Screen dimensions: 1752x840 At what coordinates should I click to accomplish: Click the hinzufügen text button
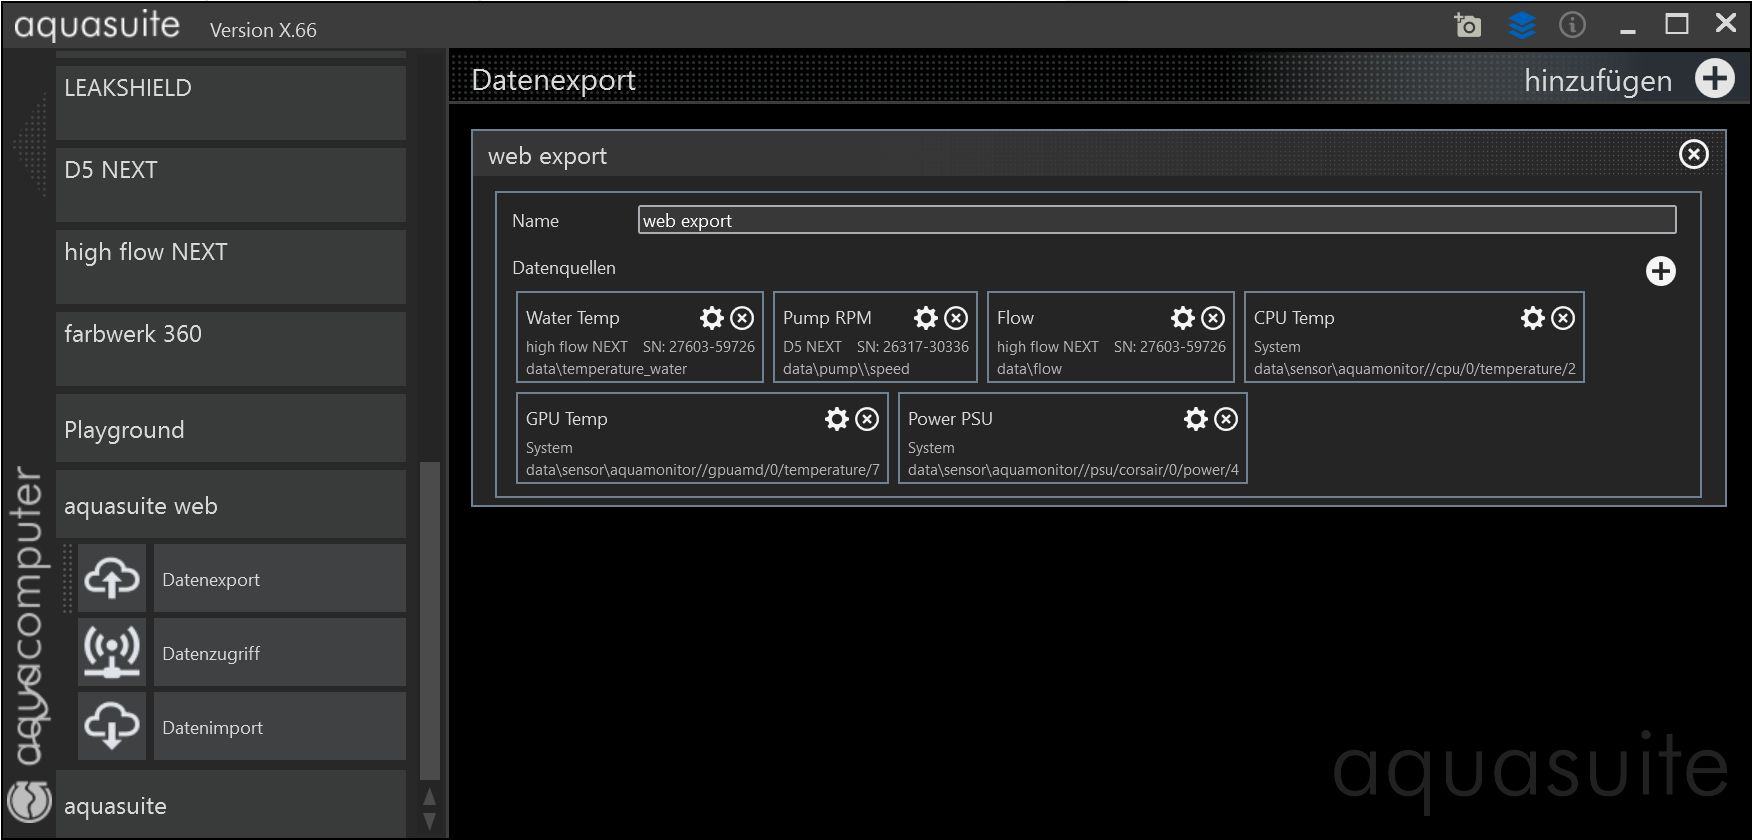pos(1598,81)
